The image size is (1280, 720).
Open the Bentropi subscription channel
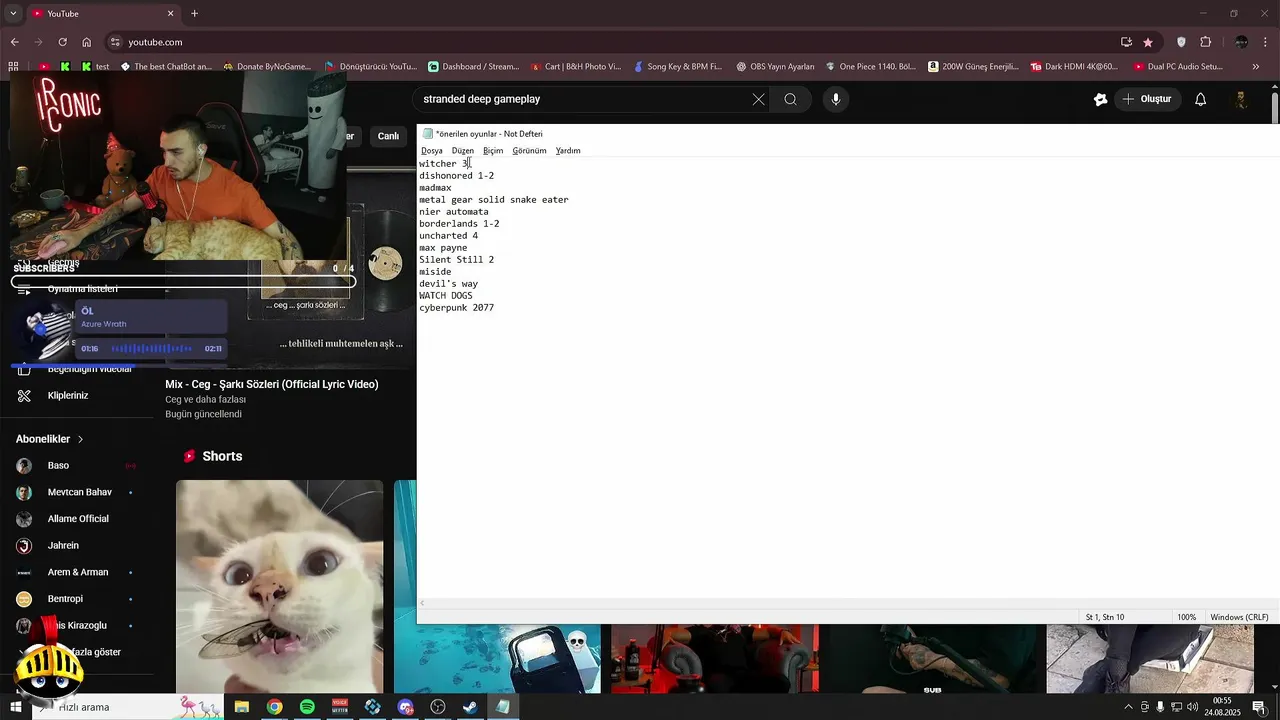pyautogui.click(x=66, y=599)
